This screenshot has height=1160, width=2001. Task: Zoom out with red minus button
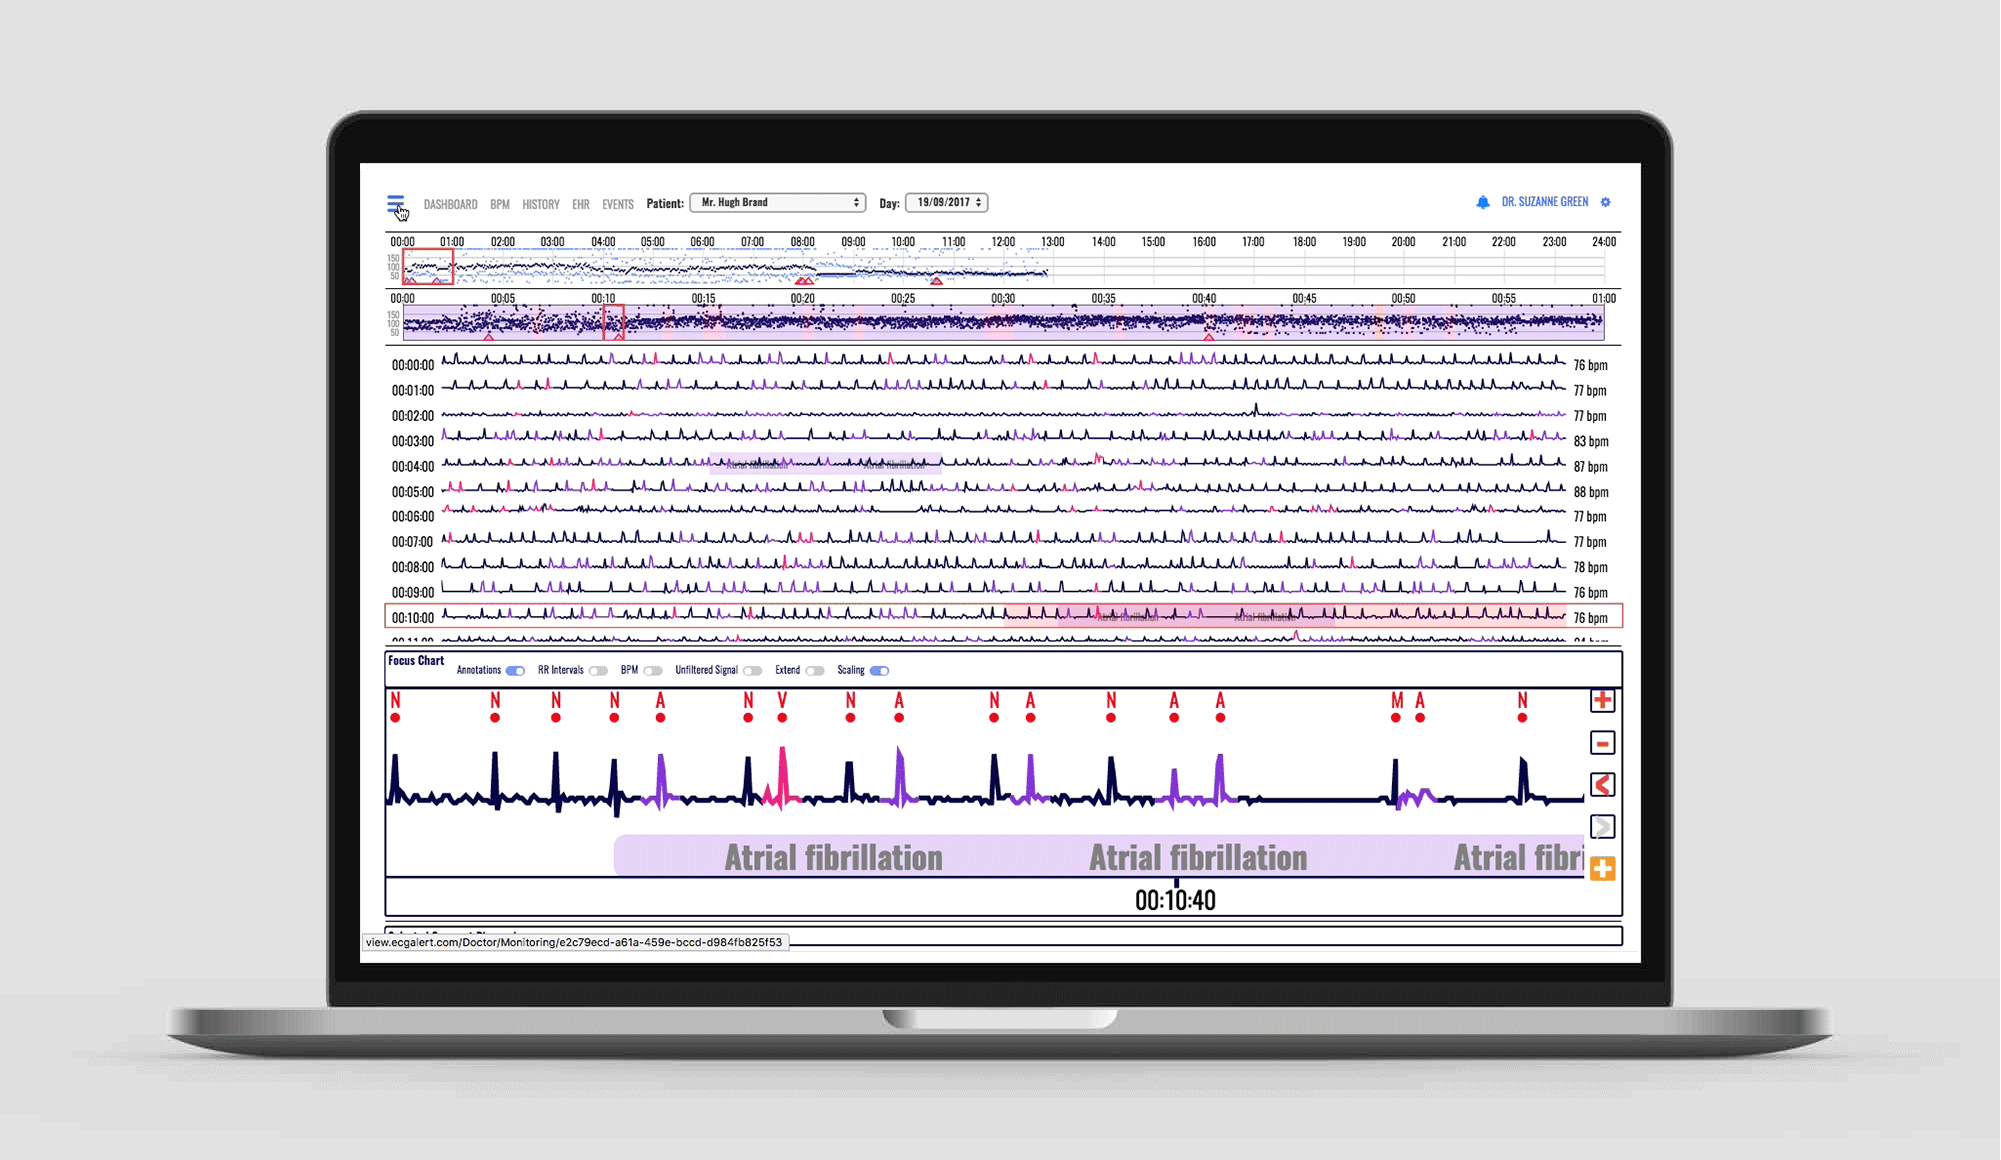[x=1602, y=743]
